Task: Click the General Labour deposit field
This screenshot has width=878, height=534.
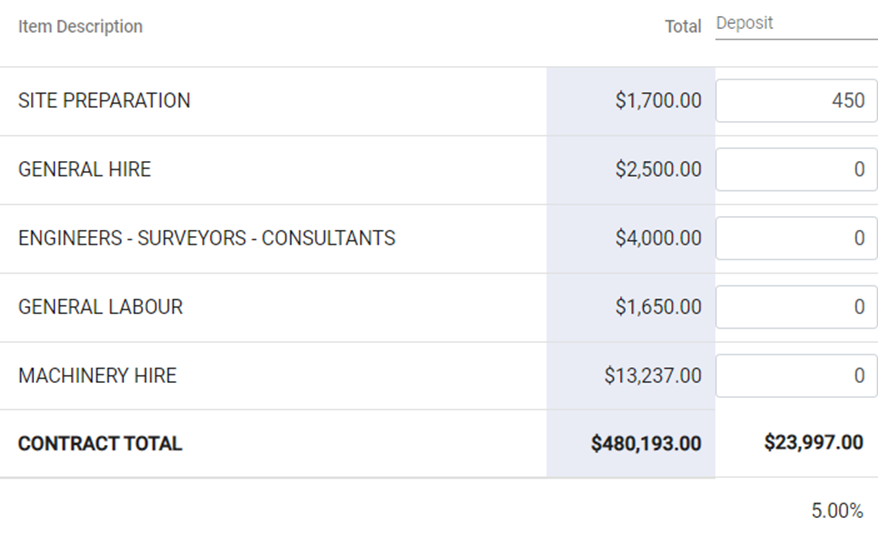Action: (796, 307)
